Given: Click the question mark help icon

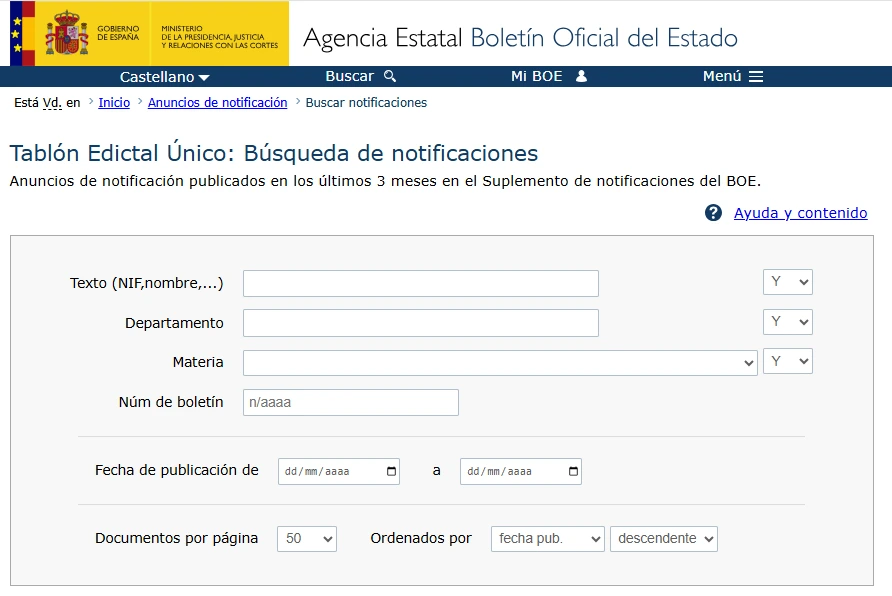Looking at the screenshot, I should point(713,213).
